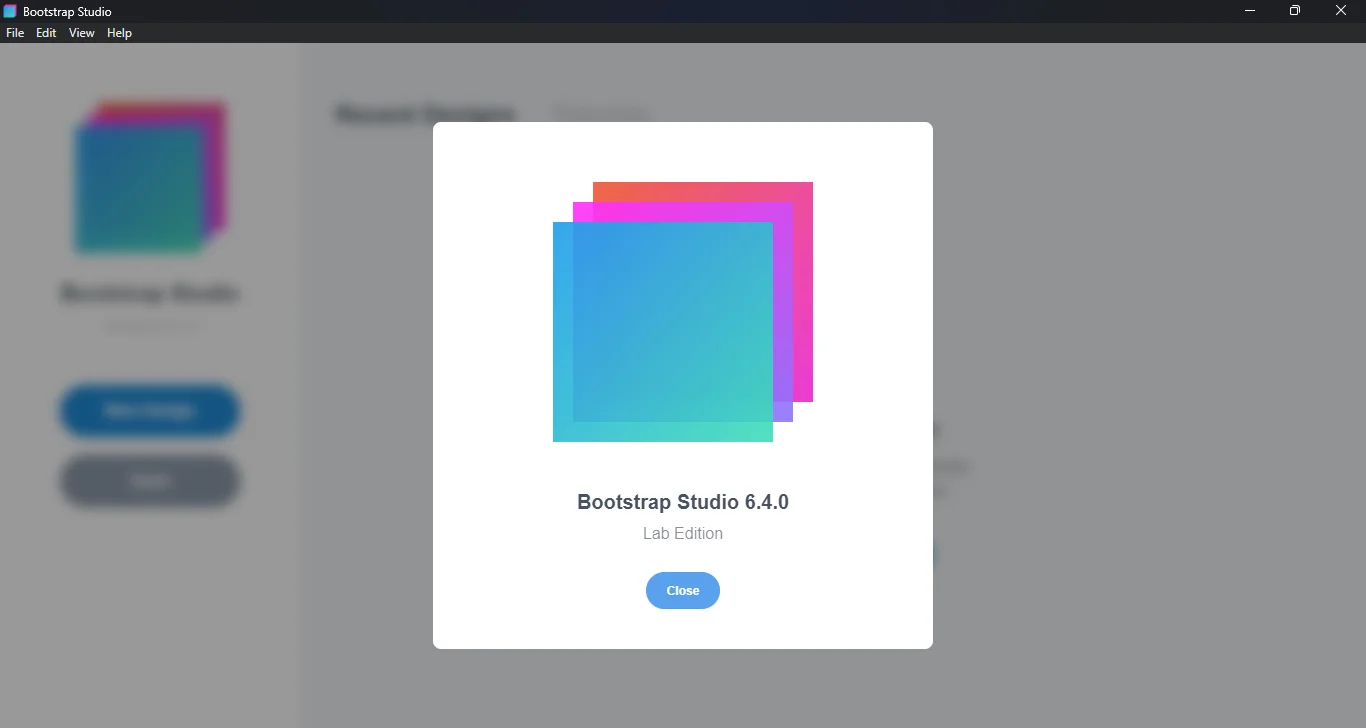Click the Lab Edition label in the dialog
1366x728 pixels.
coord(683,533)
